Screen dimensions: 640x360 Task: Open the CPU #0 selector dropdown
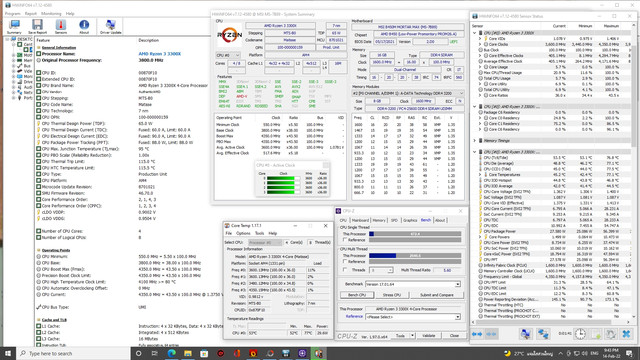[228, 55]
